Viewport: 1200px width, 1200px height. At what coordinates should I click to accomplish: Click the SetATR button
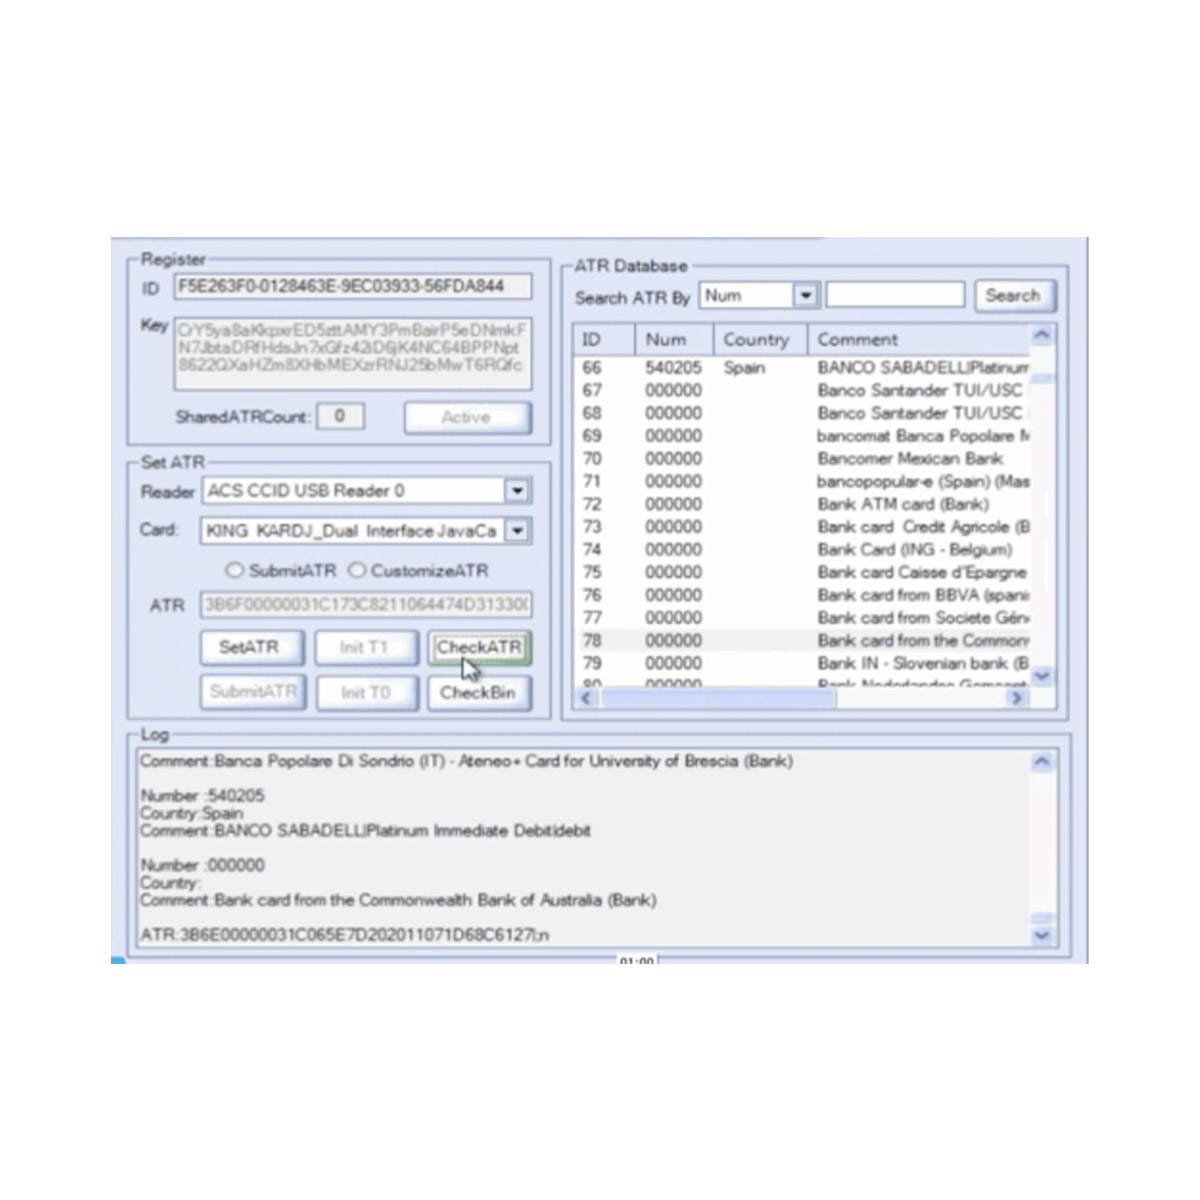click(249, 648)
